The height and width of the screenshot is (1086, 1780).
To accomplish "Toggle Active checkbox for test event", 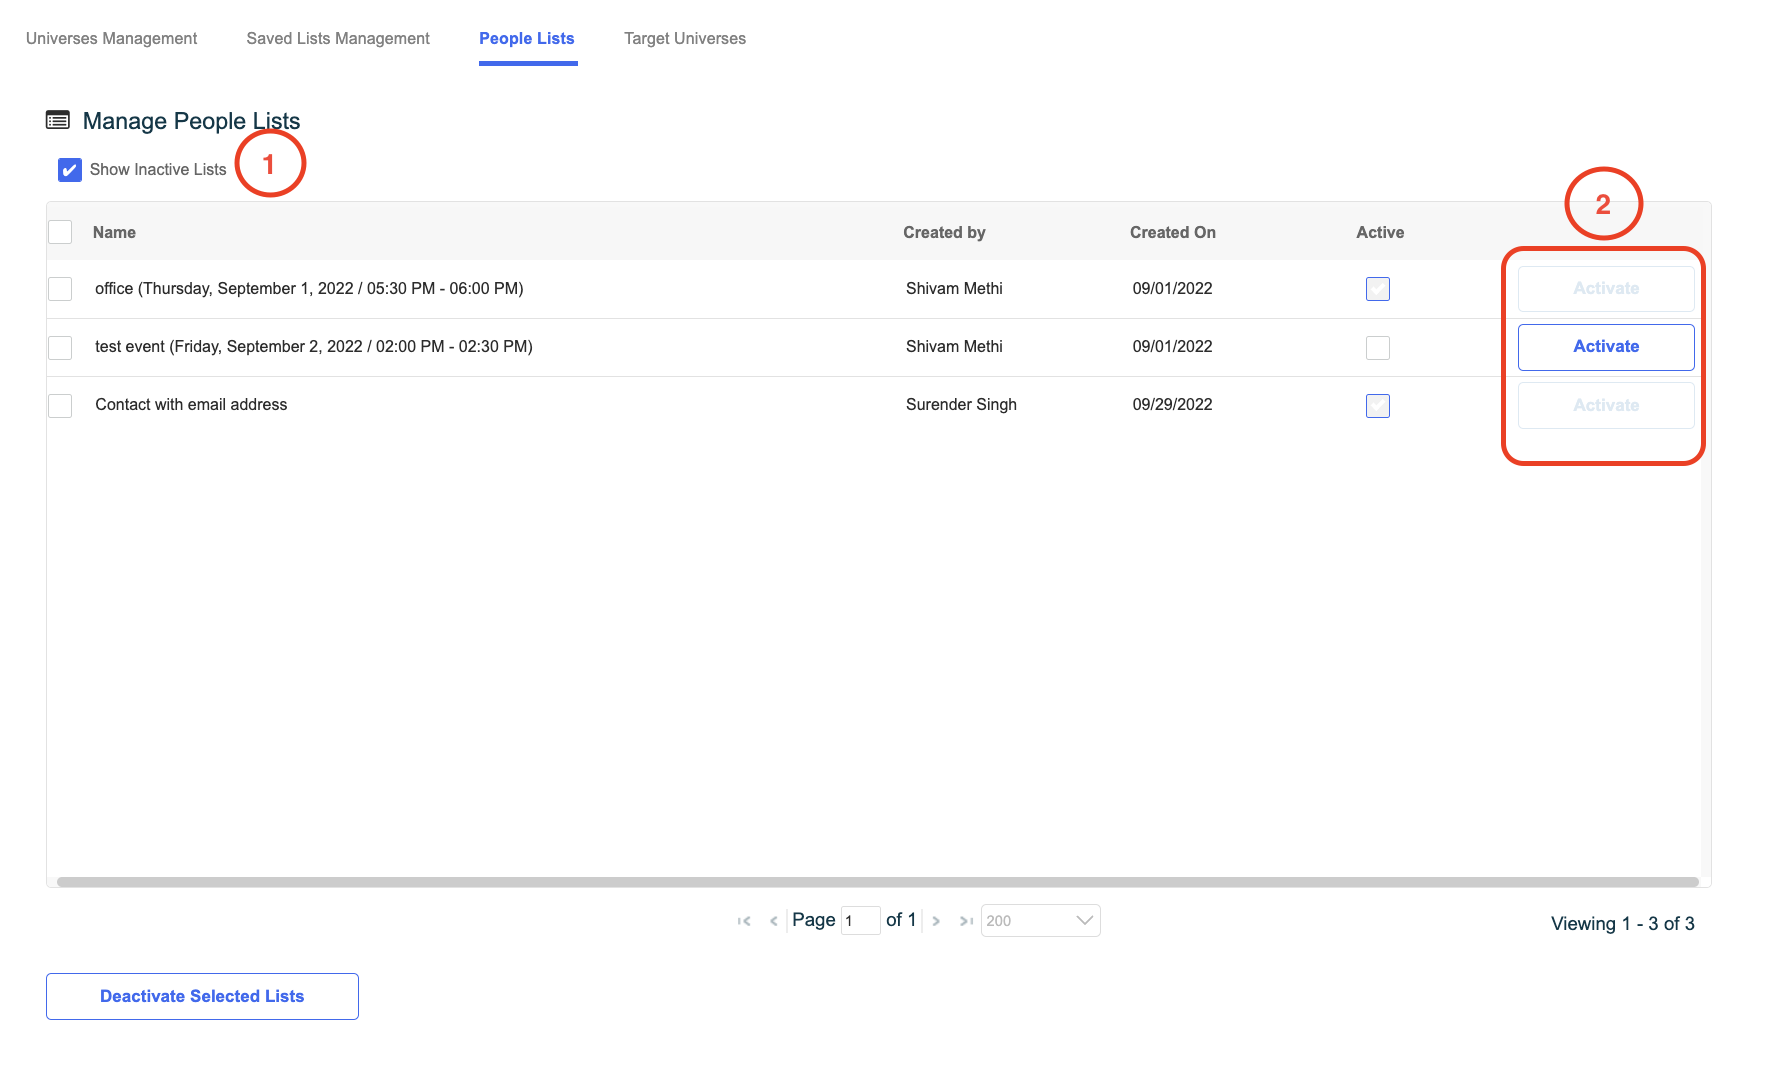I will coord(1378,347).
